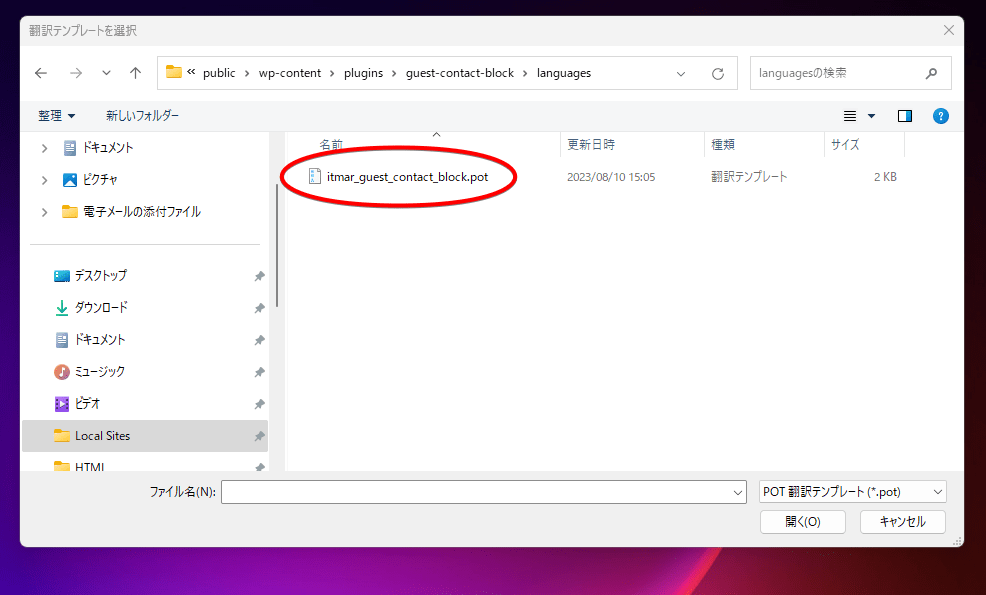Click the 翻訳テンプレート type cell
This screenshot has width=986, height=595.
pyautogui.click(x=749, y=177)
